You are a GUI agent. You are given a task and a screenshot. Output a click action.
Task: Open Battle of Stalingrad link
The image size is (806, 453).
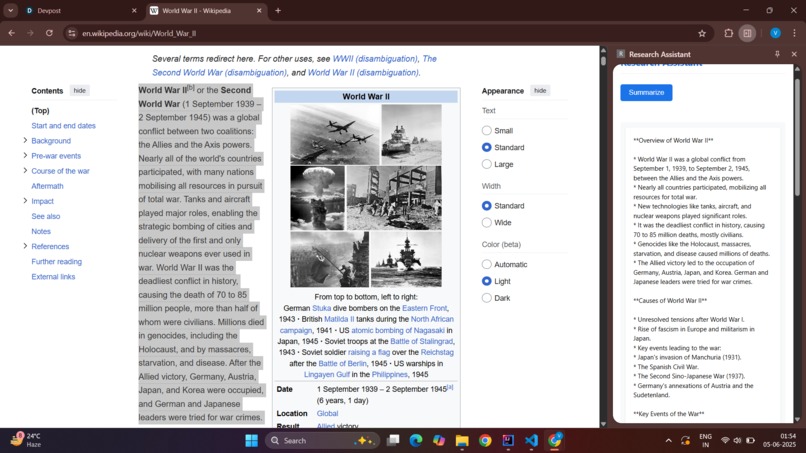[x=422, y=341]
